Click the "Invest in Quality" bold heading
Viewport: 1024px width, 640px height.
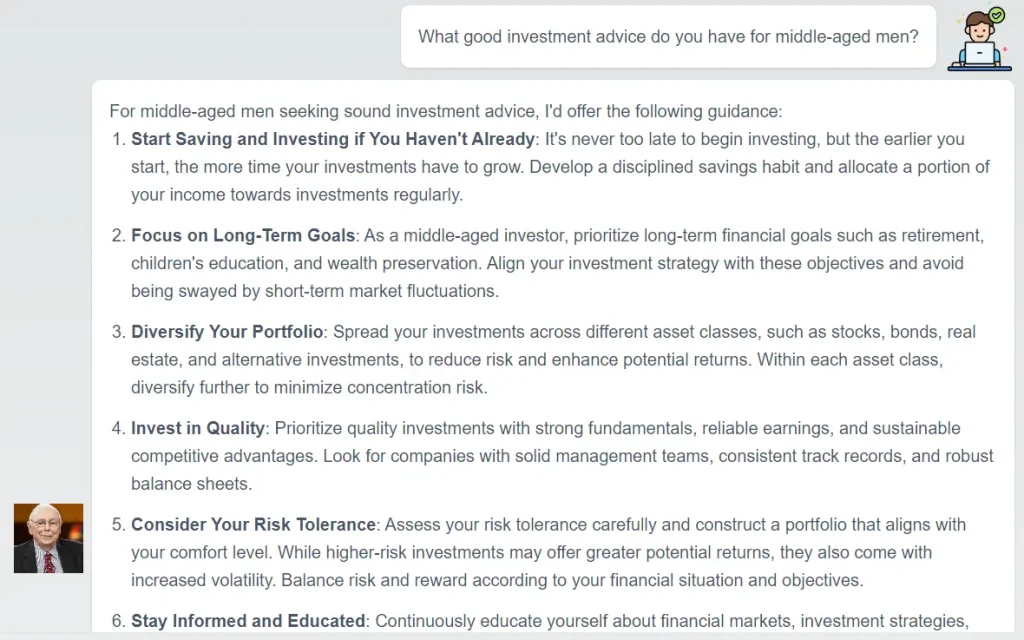click(x=198, y=428)
